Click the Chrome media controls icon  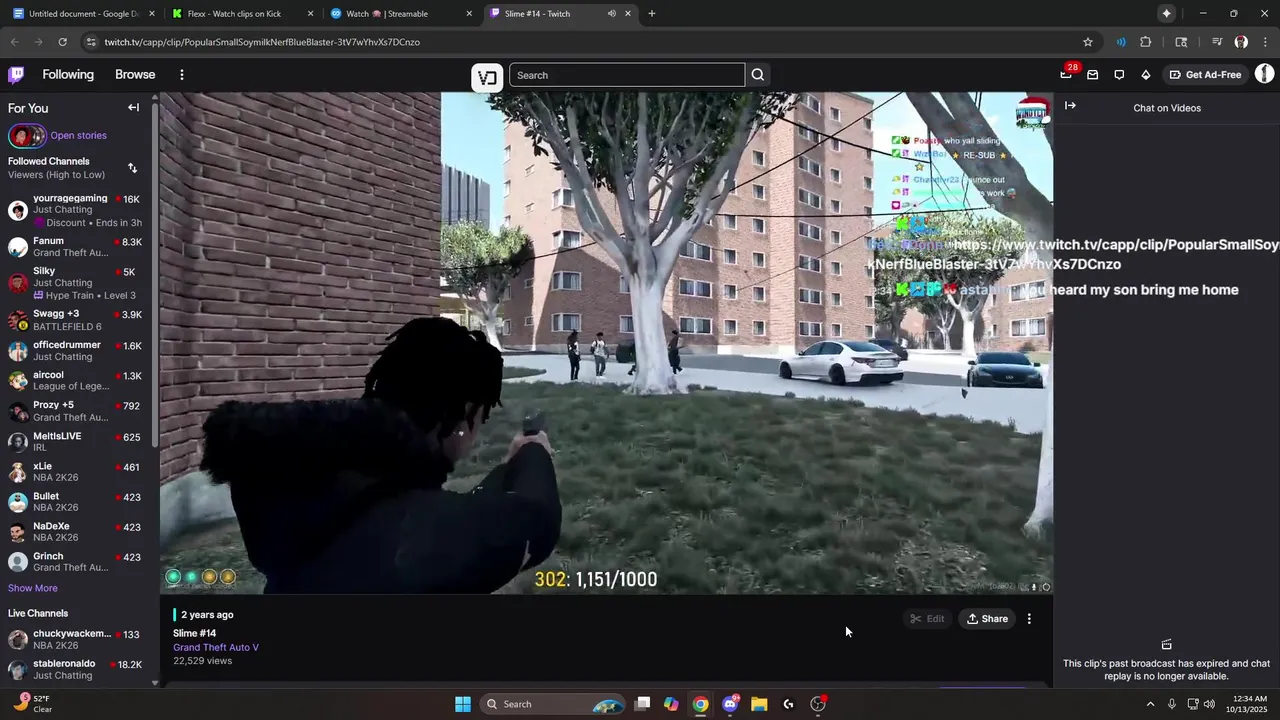coord(1217,42)
